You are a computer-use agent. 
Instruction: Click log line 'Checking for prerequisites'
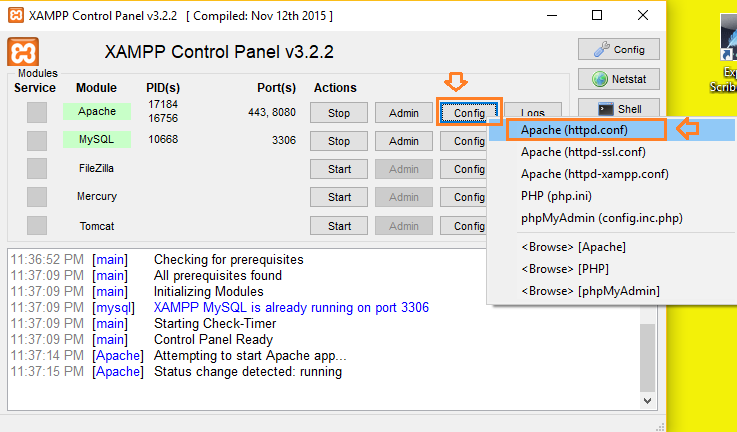pyautogui.click(x=228, y=259)
